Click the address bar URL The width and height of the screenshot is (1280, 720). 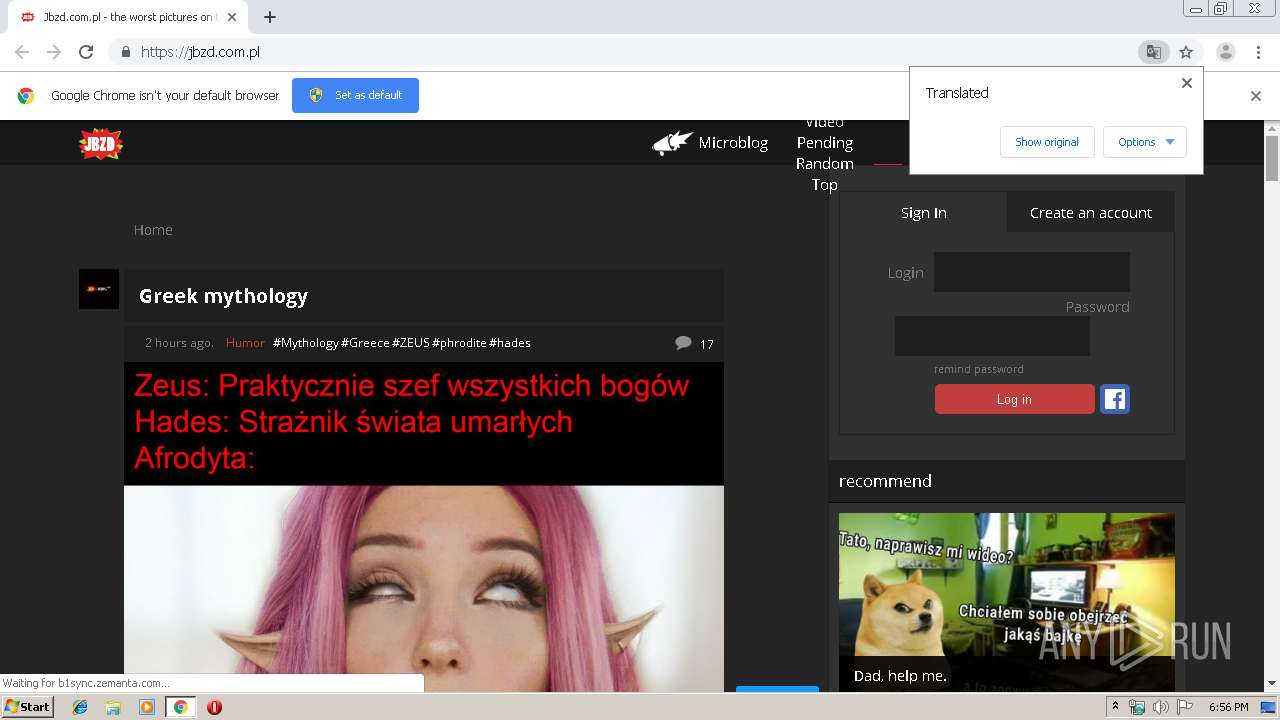[200, 52]
